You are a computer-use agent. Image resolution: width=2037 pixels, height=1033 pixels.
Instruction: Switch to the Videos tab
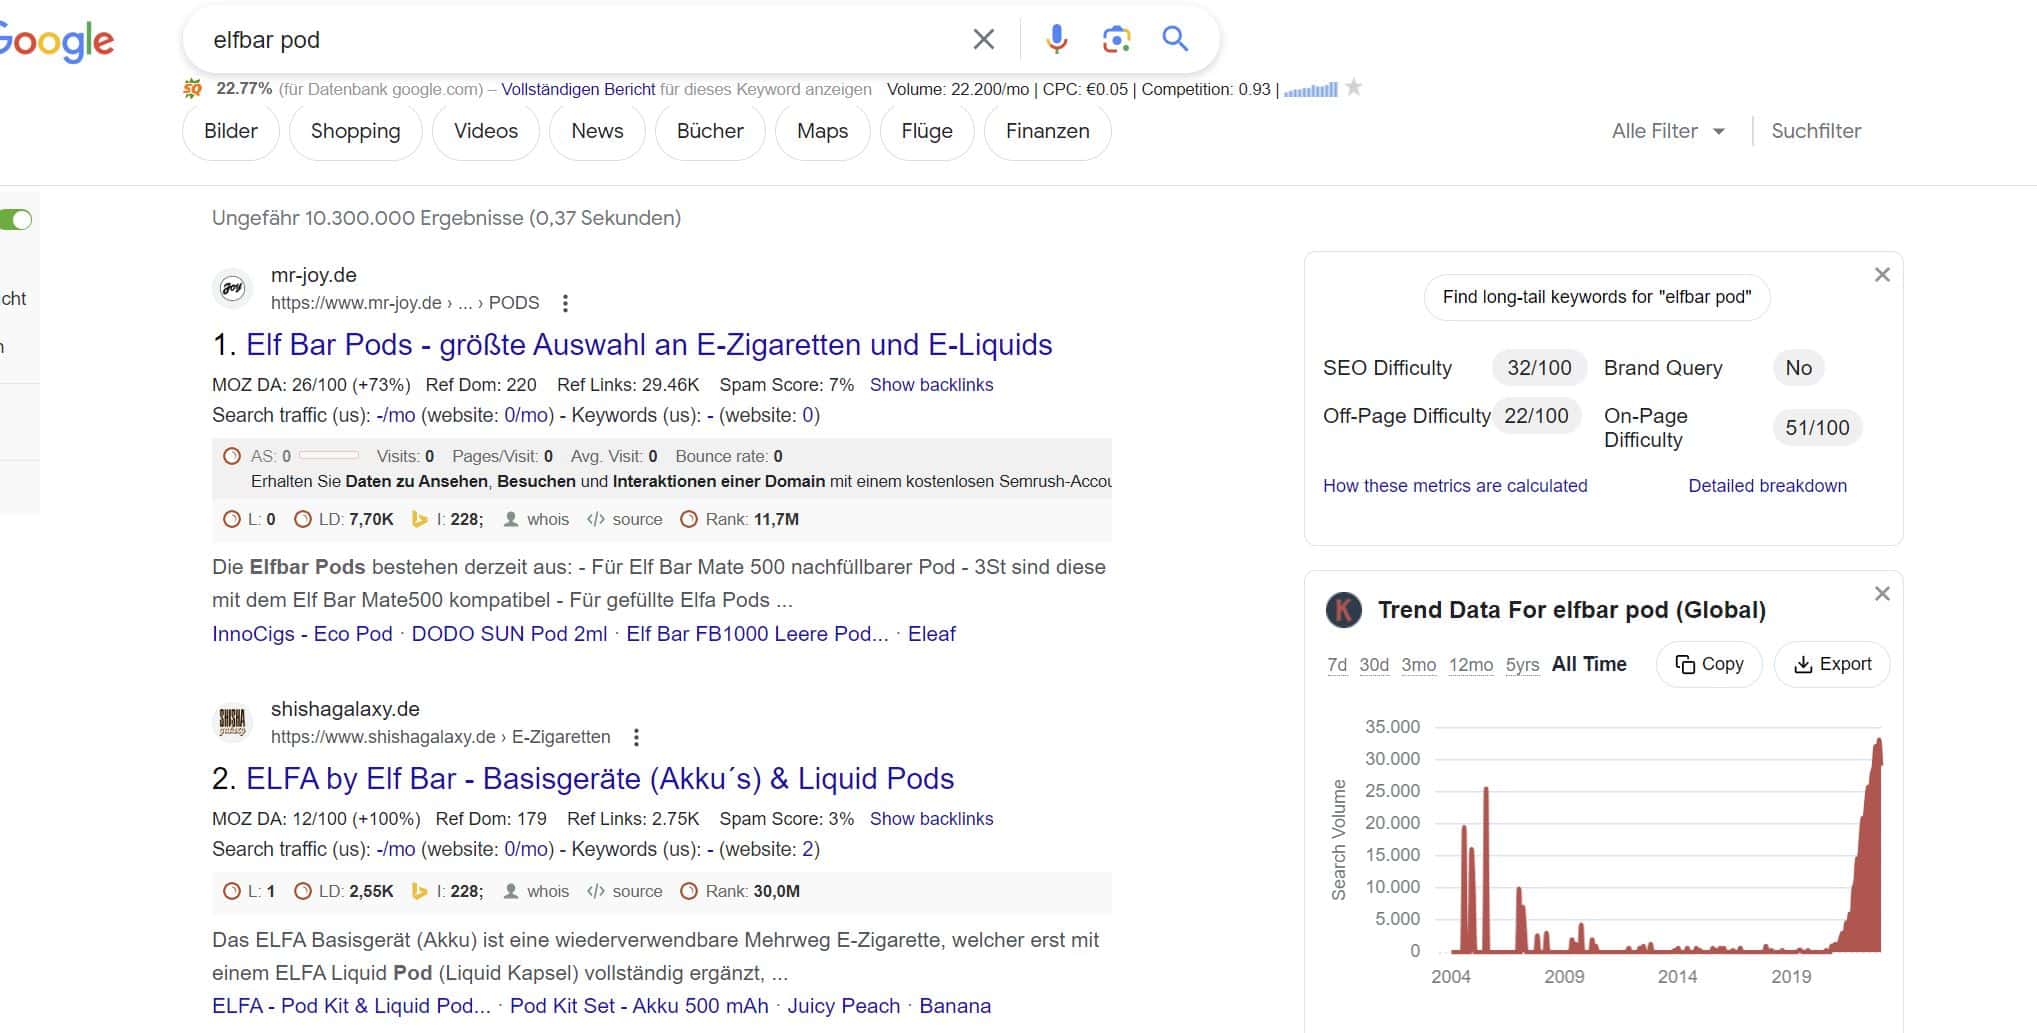point(486,131)
